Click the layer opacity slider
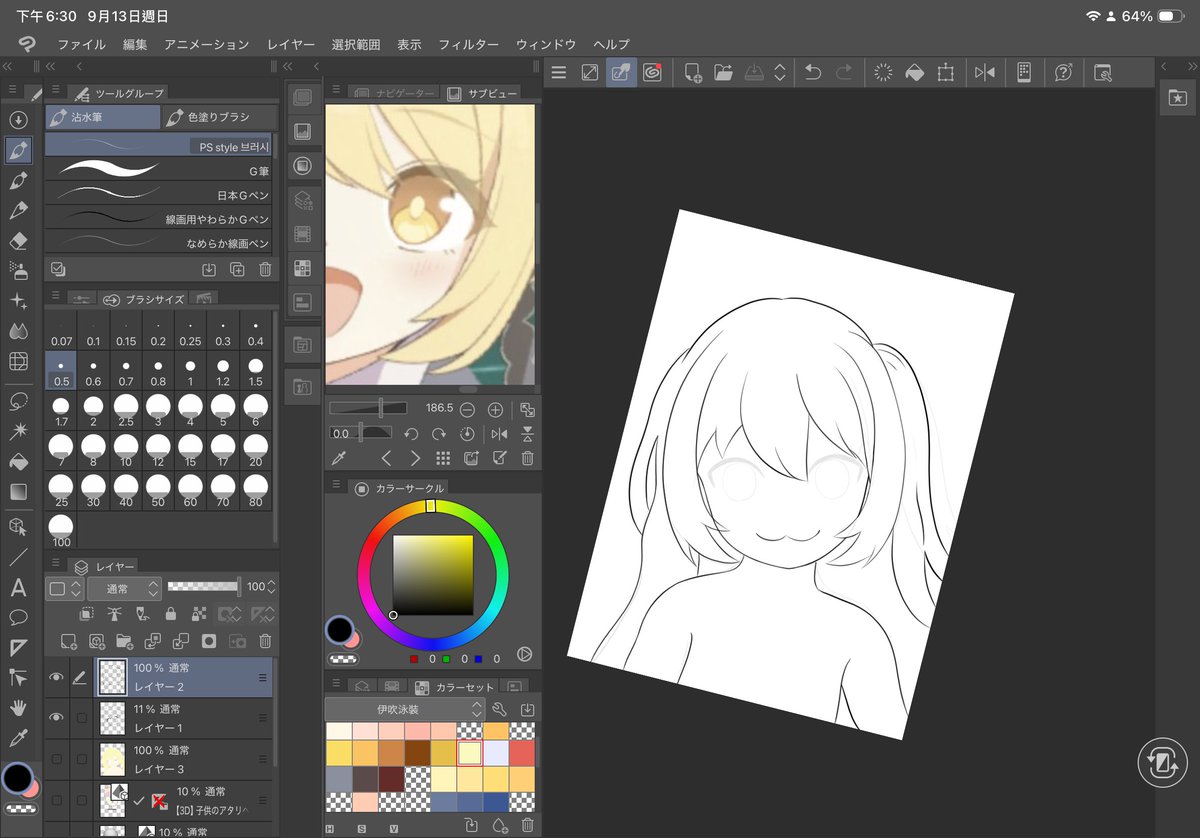The height and width of the screenshot is (838, 1200). pos(204,587)
